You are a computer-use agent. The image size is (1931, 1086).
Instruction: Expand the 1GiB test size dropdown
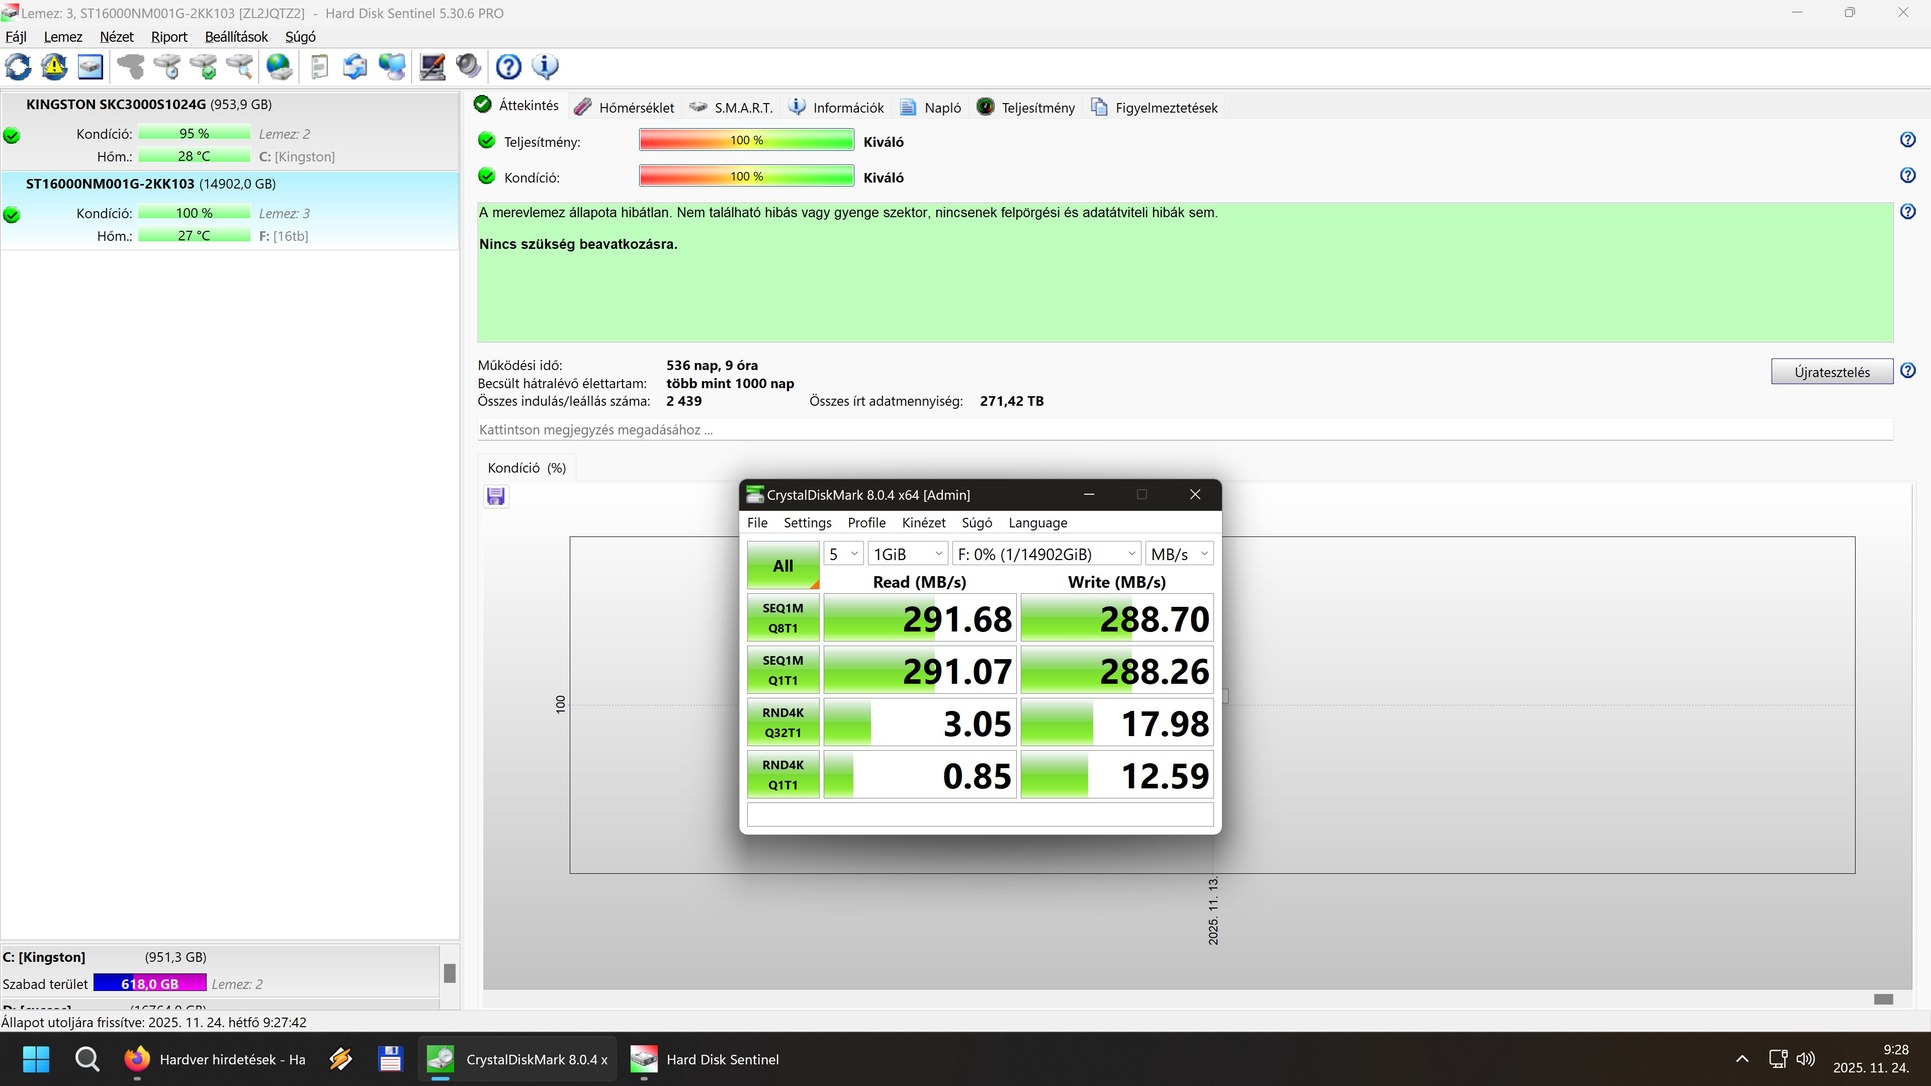(x=906, y=554)
